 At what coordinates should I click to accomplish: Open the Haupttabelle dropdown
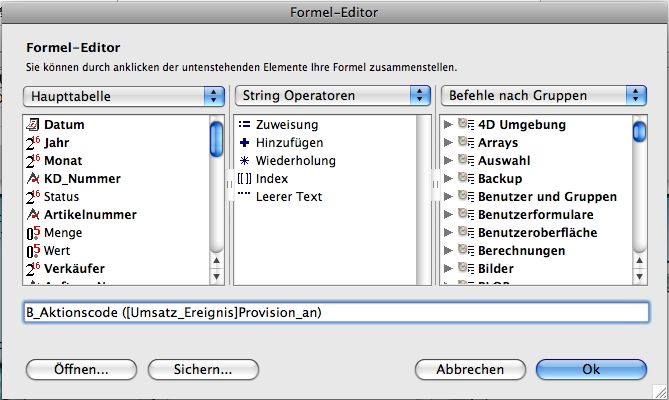point(123,96)
